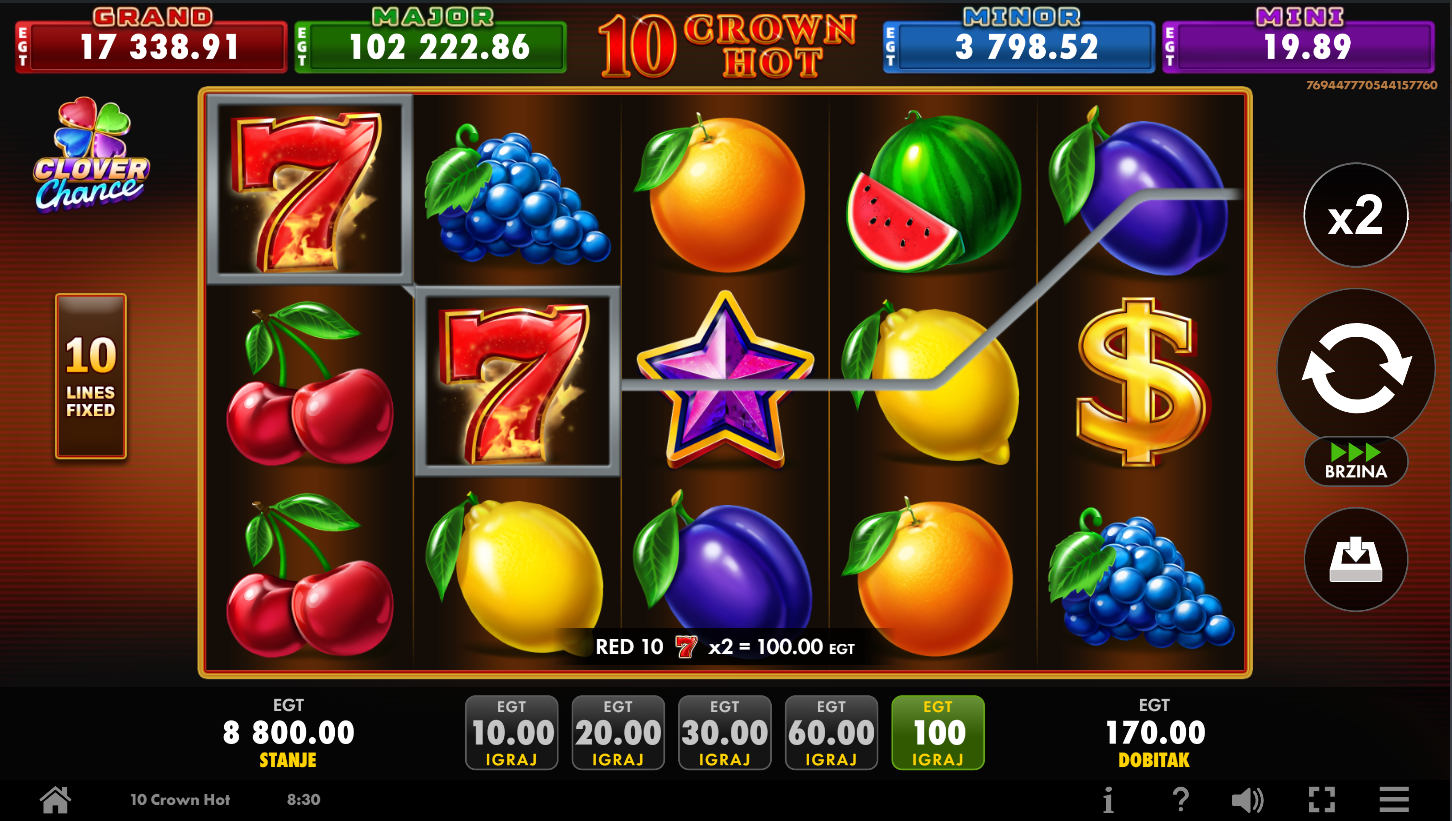
Task: Choose the 60.00 IGRAJ bet option
Action: click(831, 733)
